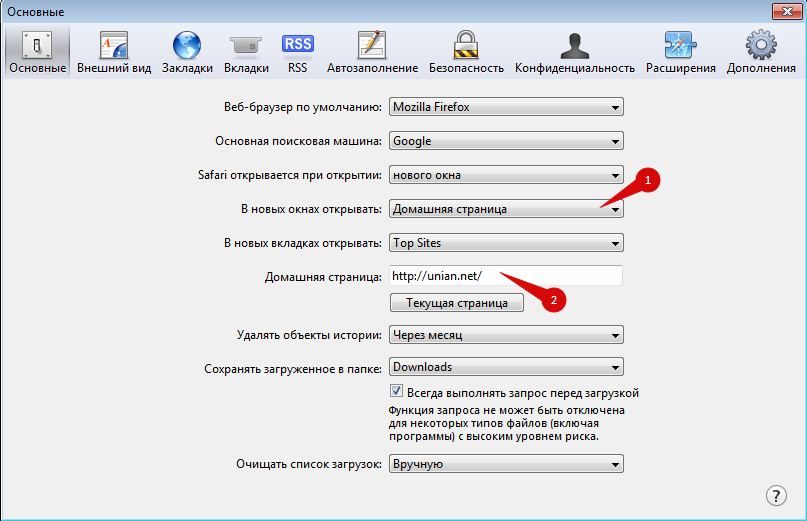Switch to Внешний вид settings
Screen dimensions: 807x521
click(x=114, y=52)
